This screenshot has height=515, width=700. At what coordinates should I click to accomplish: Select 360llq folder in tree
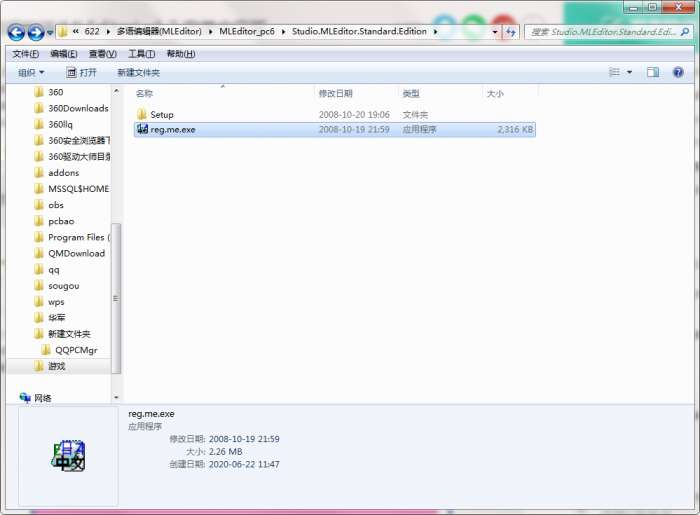coord(60,124)
